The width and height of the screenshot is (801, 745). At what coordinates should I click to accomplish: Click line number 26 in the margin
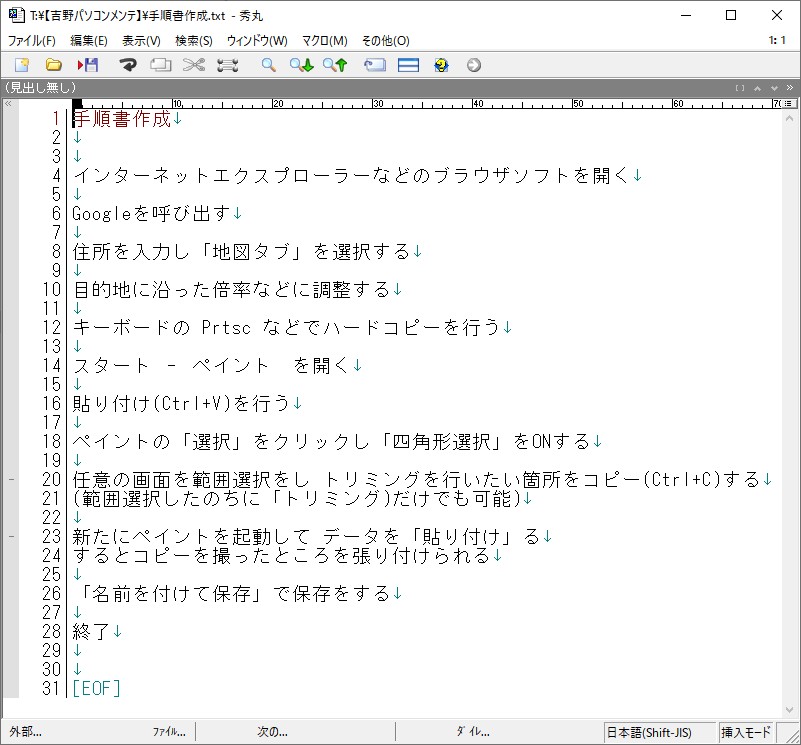52,593
